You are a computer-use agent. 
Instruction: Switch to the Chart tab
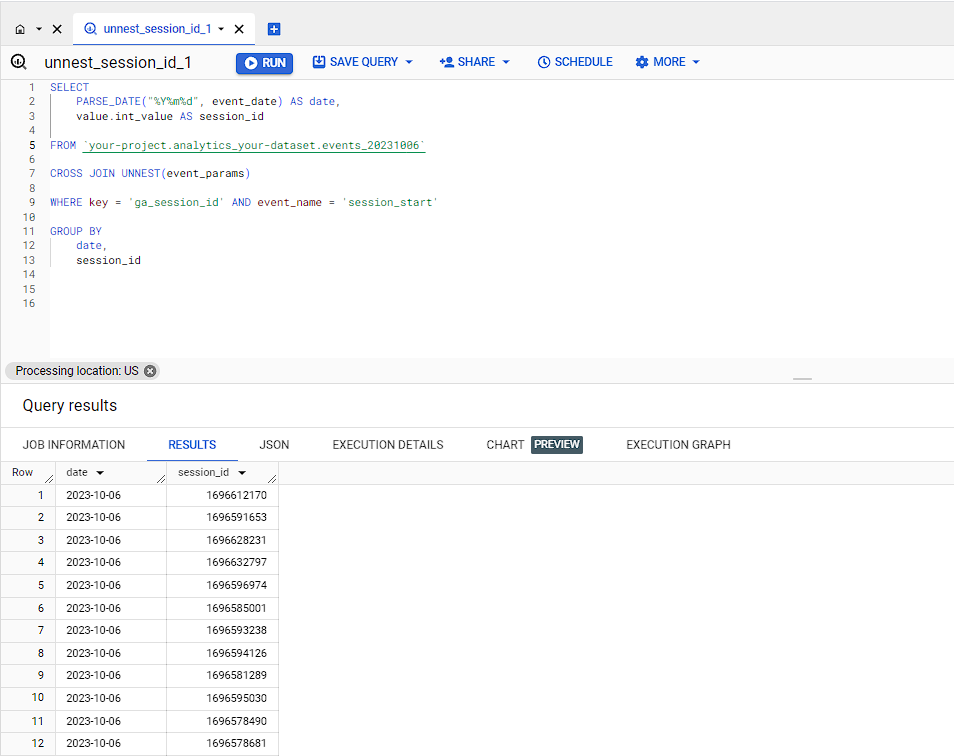505,445
